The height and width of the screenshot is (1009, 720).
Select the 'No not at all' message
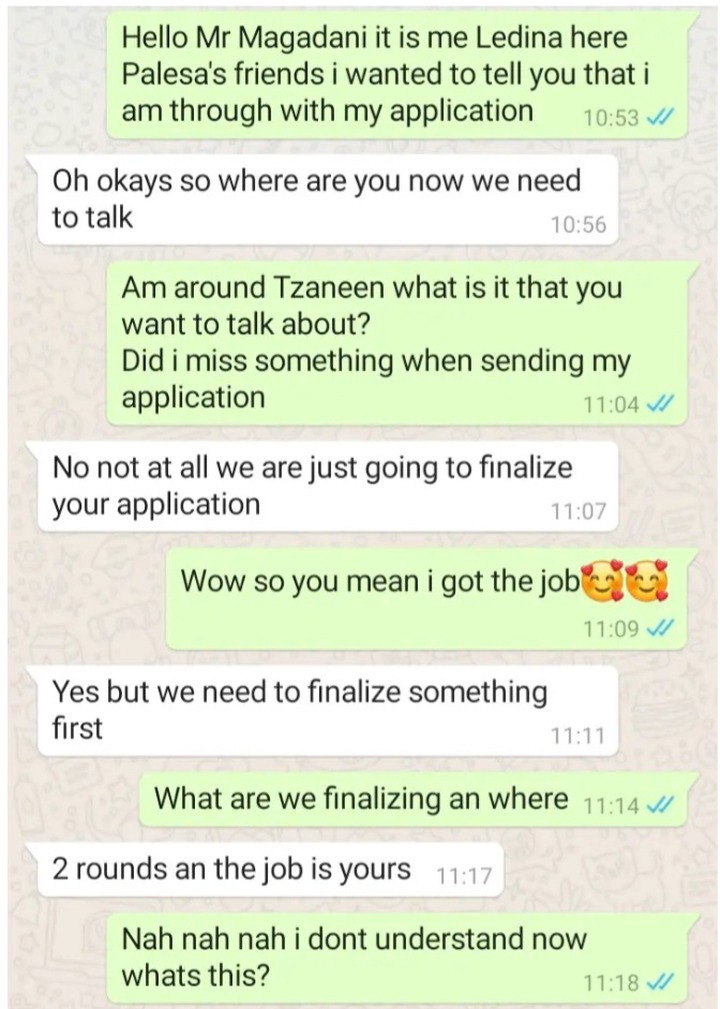pos(325,486)
